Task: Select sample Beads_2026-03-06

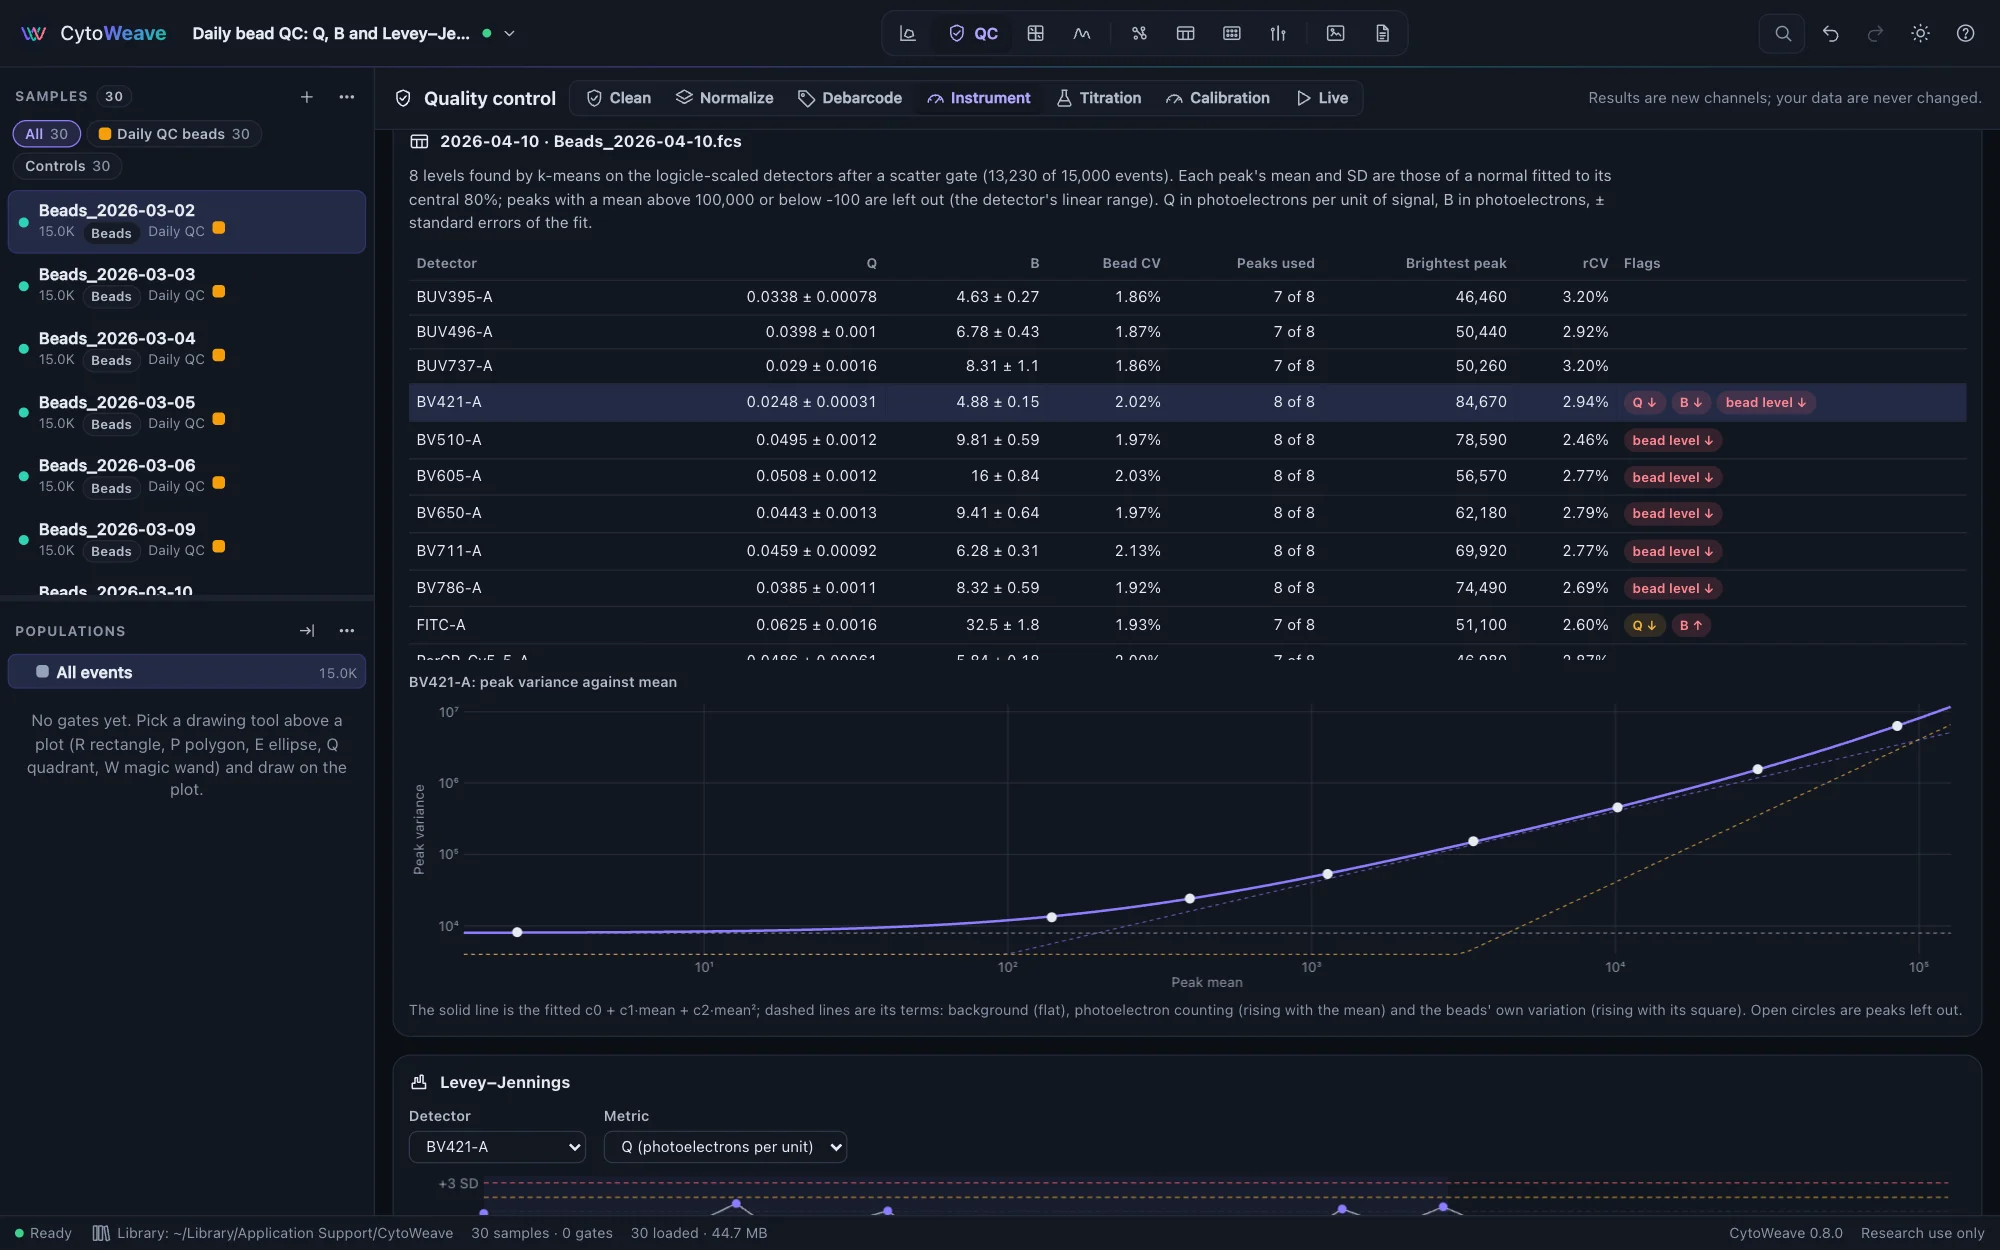Action: pyautogui.click(x=187, y=475)
